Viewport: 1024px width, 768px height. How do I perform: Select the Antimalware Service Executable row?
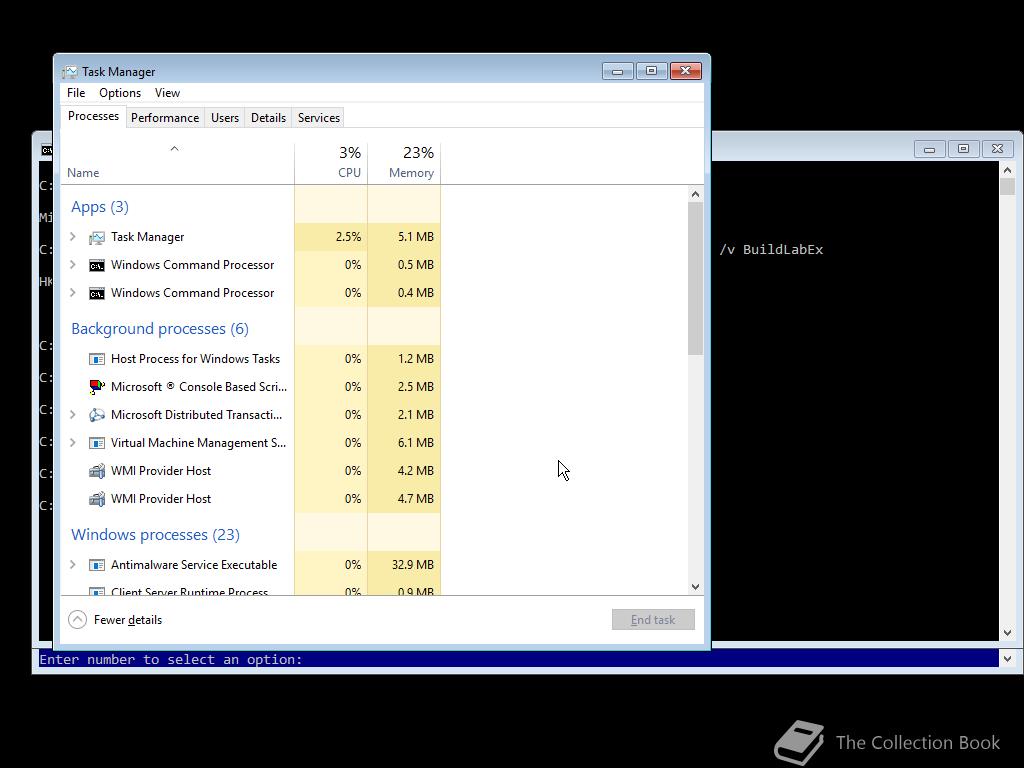251,565
